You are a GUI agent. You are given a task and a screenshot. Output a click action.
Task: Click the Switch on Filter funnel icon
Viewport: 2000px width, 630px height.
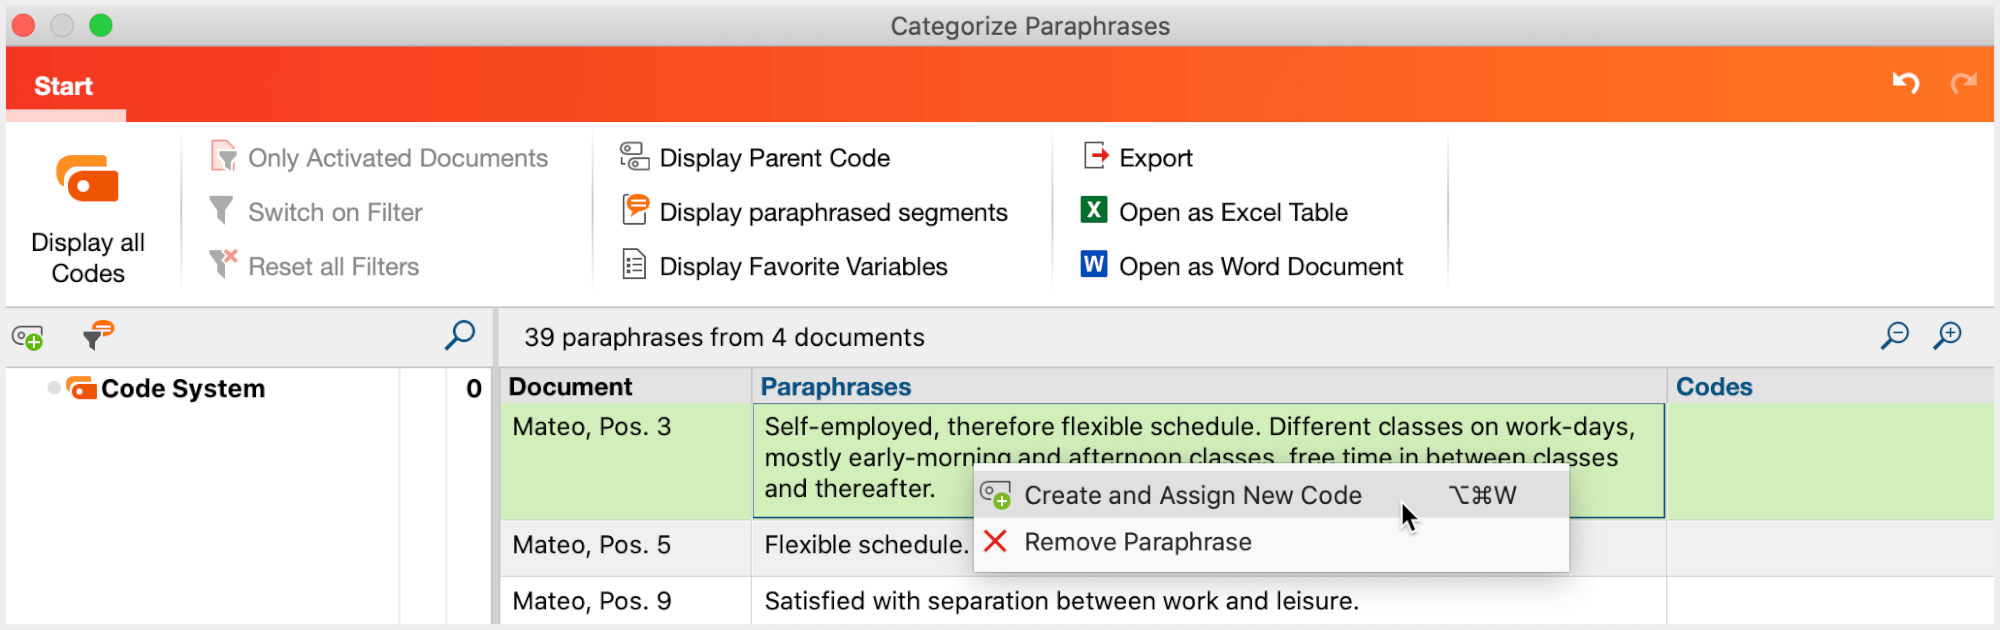point(221,210)
